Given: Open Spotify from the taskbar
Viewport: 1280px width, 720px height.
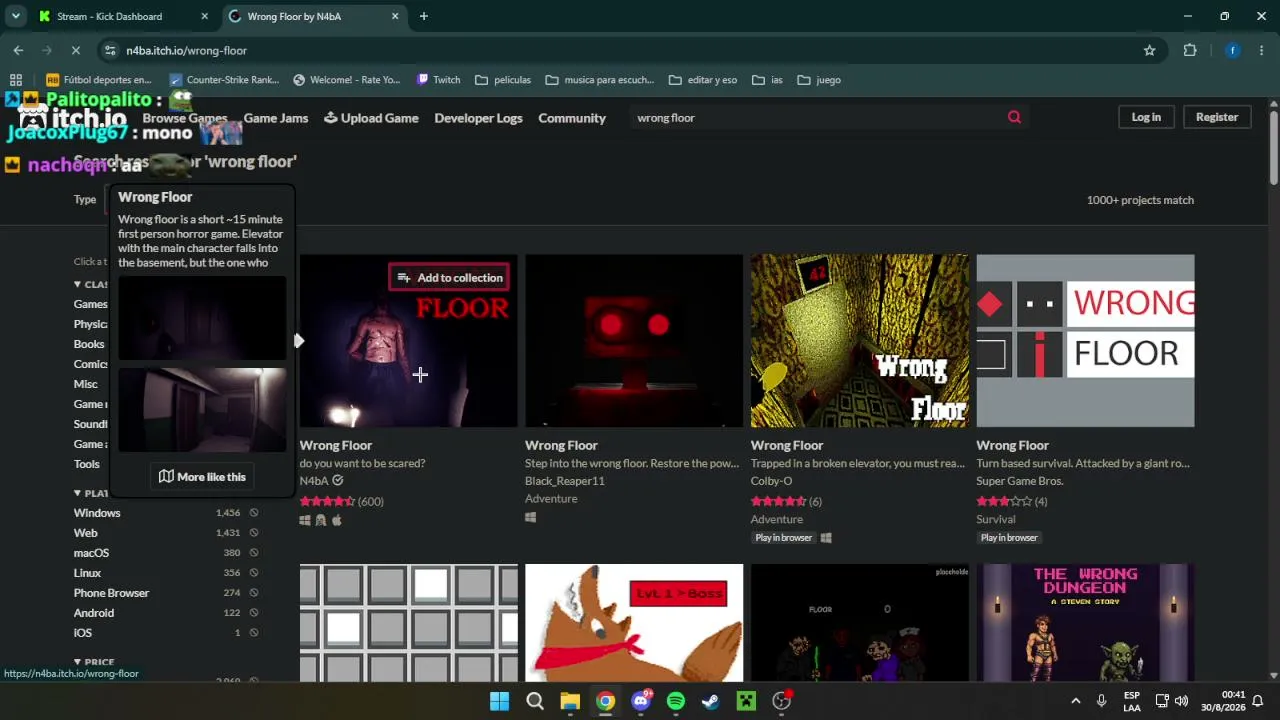Looking at the screenshot, I should [676, 701].
